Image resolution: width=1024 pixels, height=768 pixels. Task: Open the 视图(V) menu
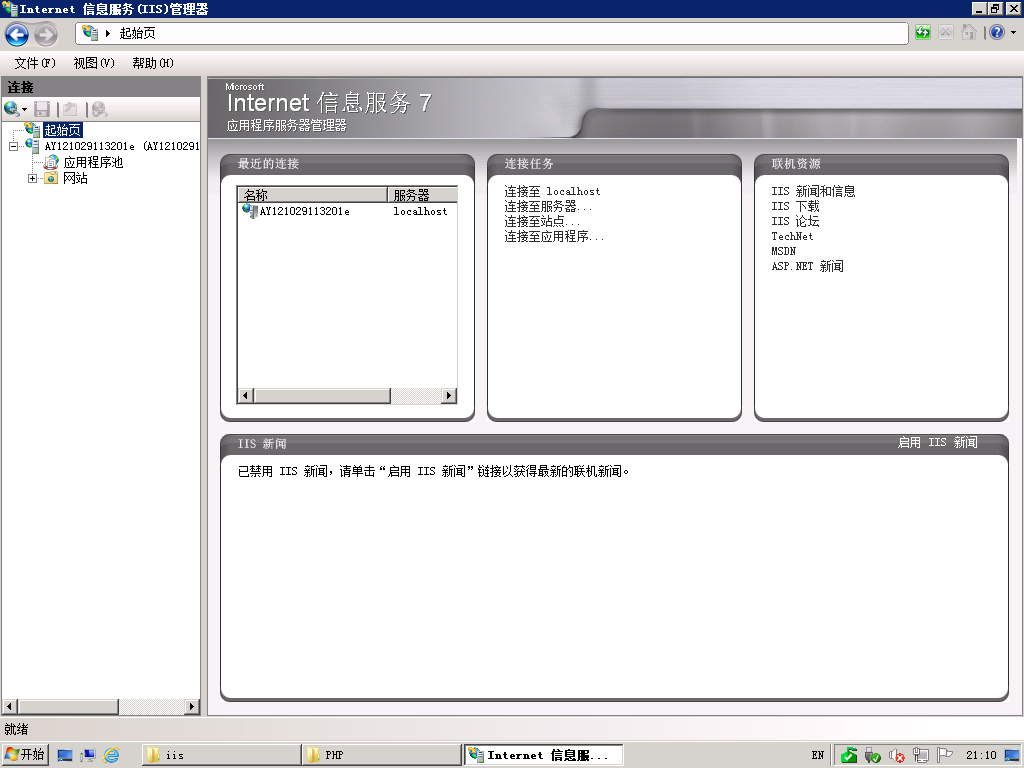click(94, 63)
